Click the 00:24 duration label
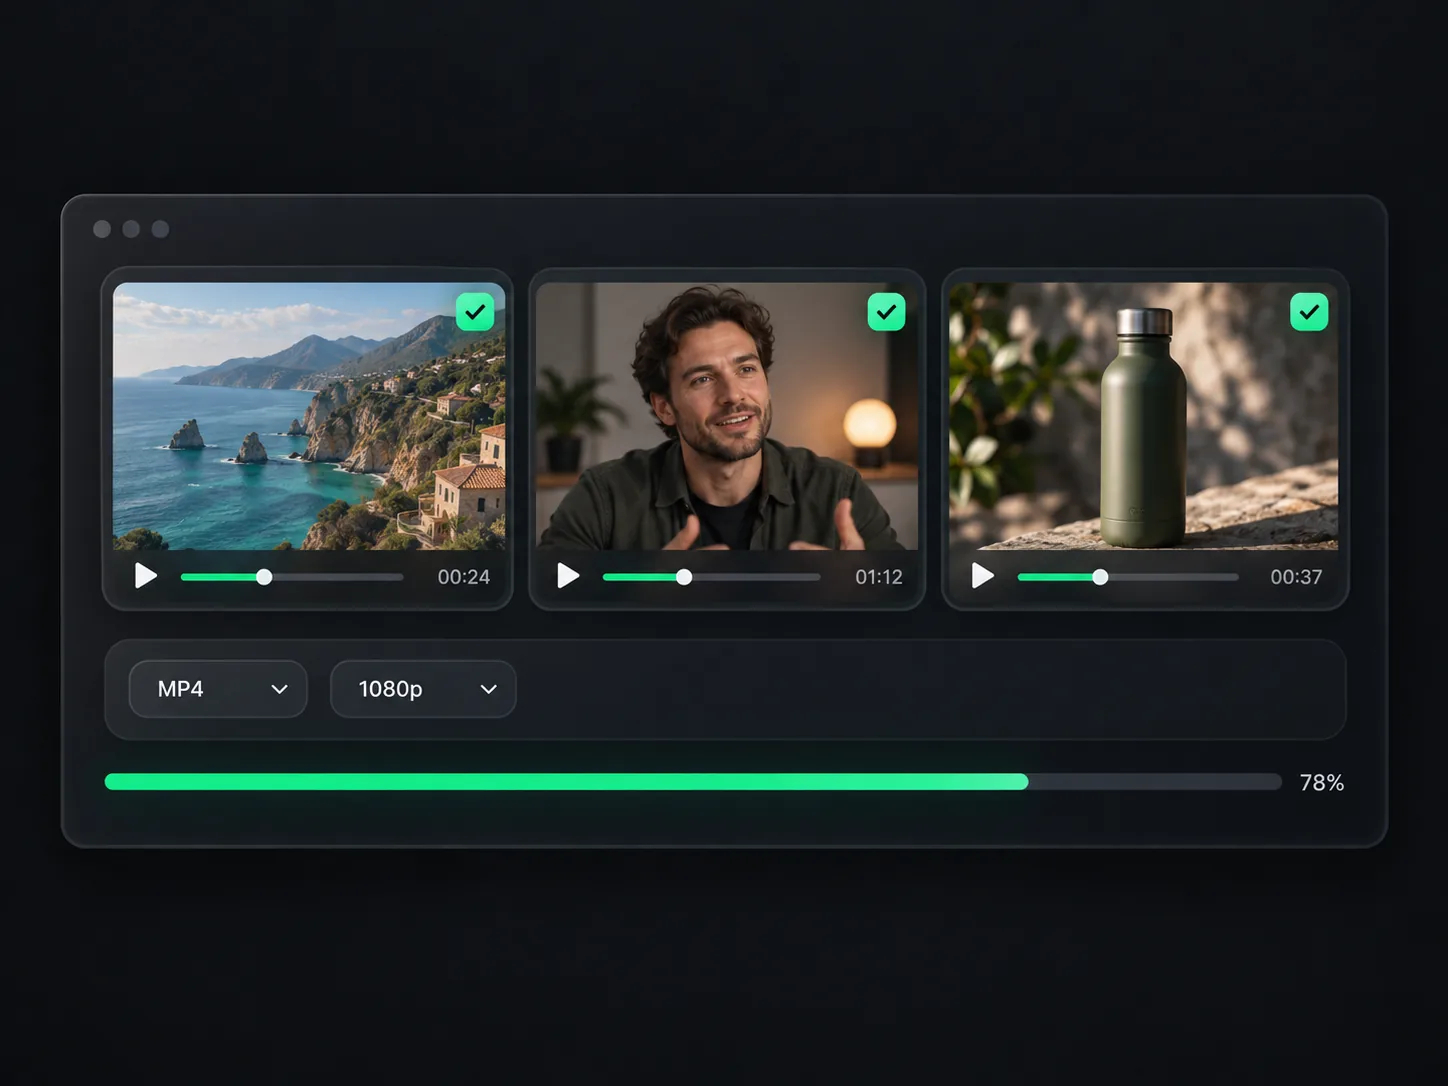 (464, 577)
